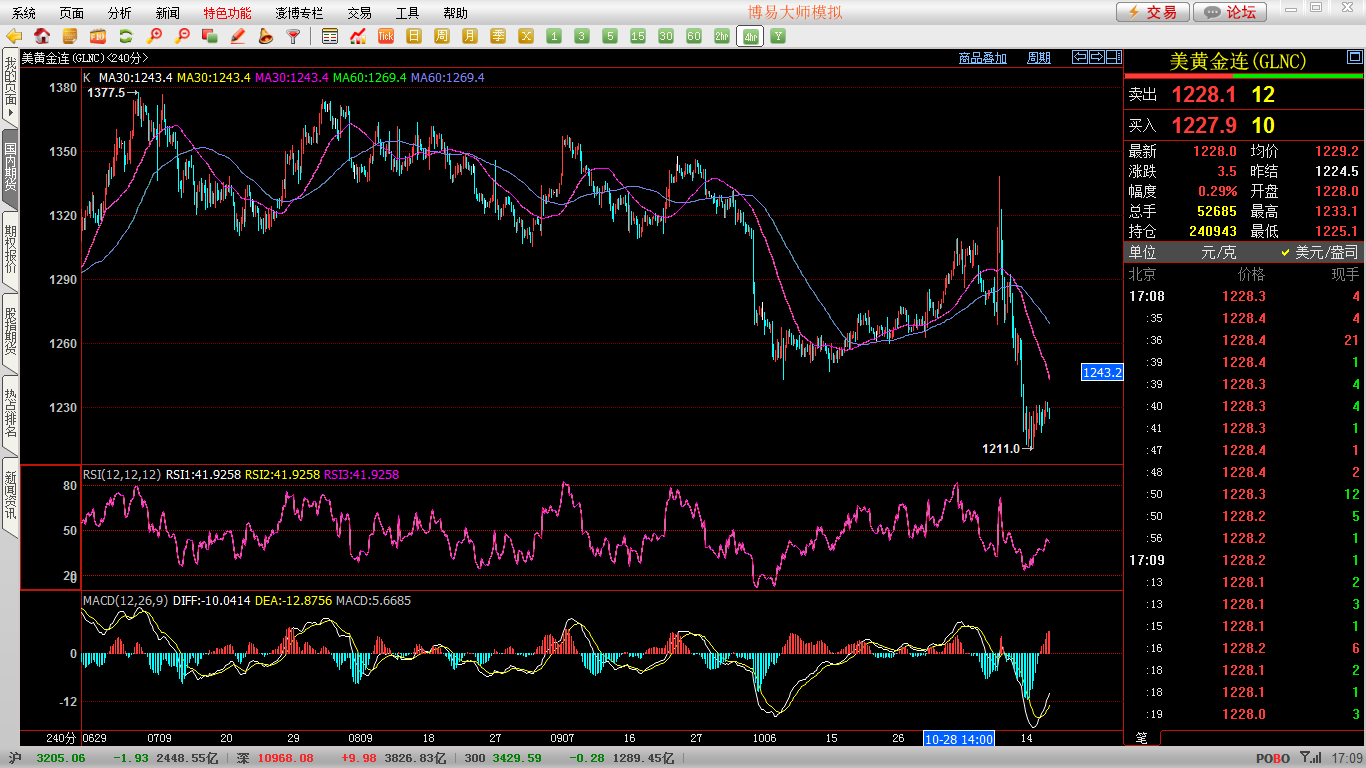Select 元/克 unit option

pos(1218,253)
